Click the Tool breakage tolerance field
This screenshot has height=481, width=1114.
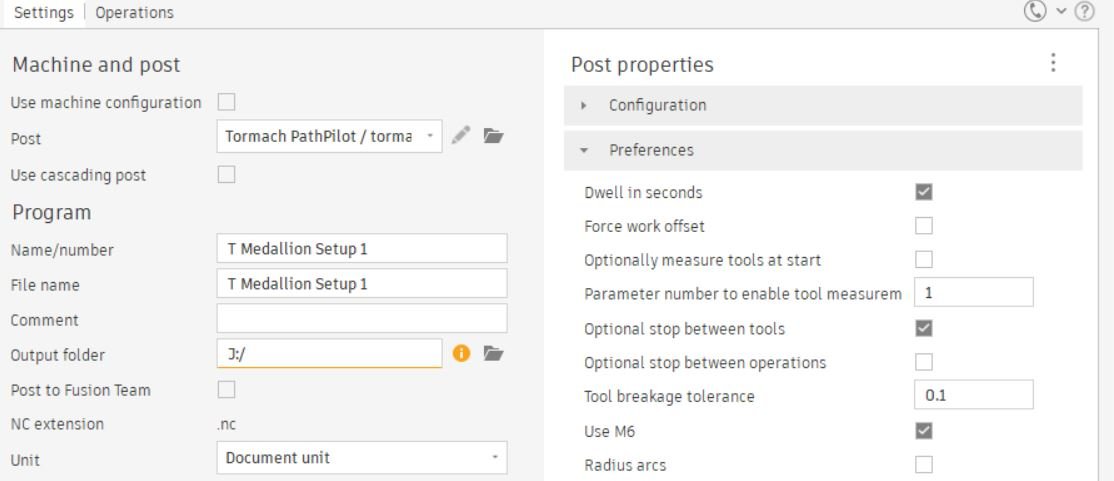(x=973, y=395)
